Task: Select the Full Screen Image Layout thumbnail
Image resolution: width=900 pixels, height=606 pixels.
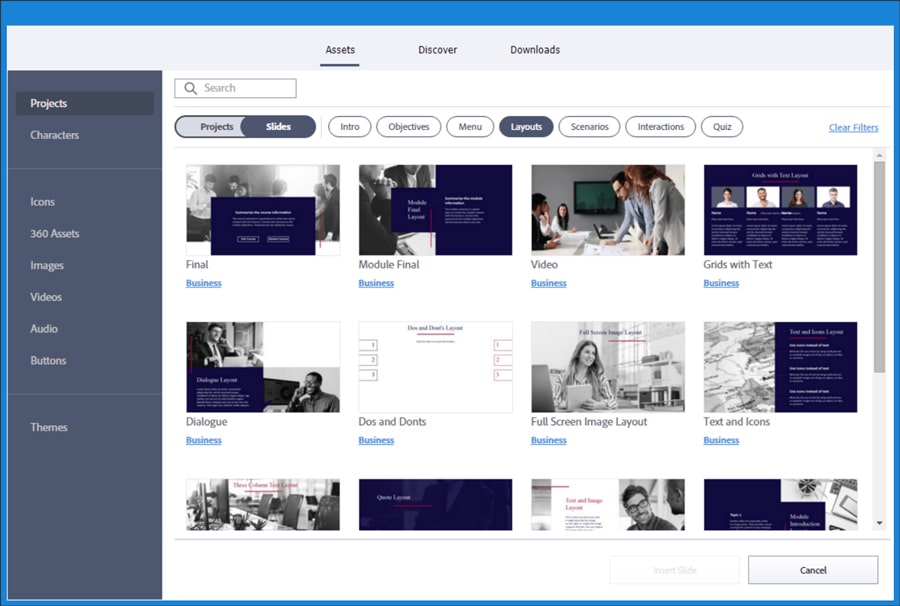Action: (608, 367)
